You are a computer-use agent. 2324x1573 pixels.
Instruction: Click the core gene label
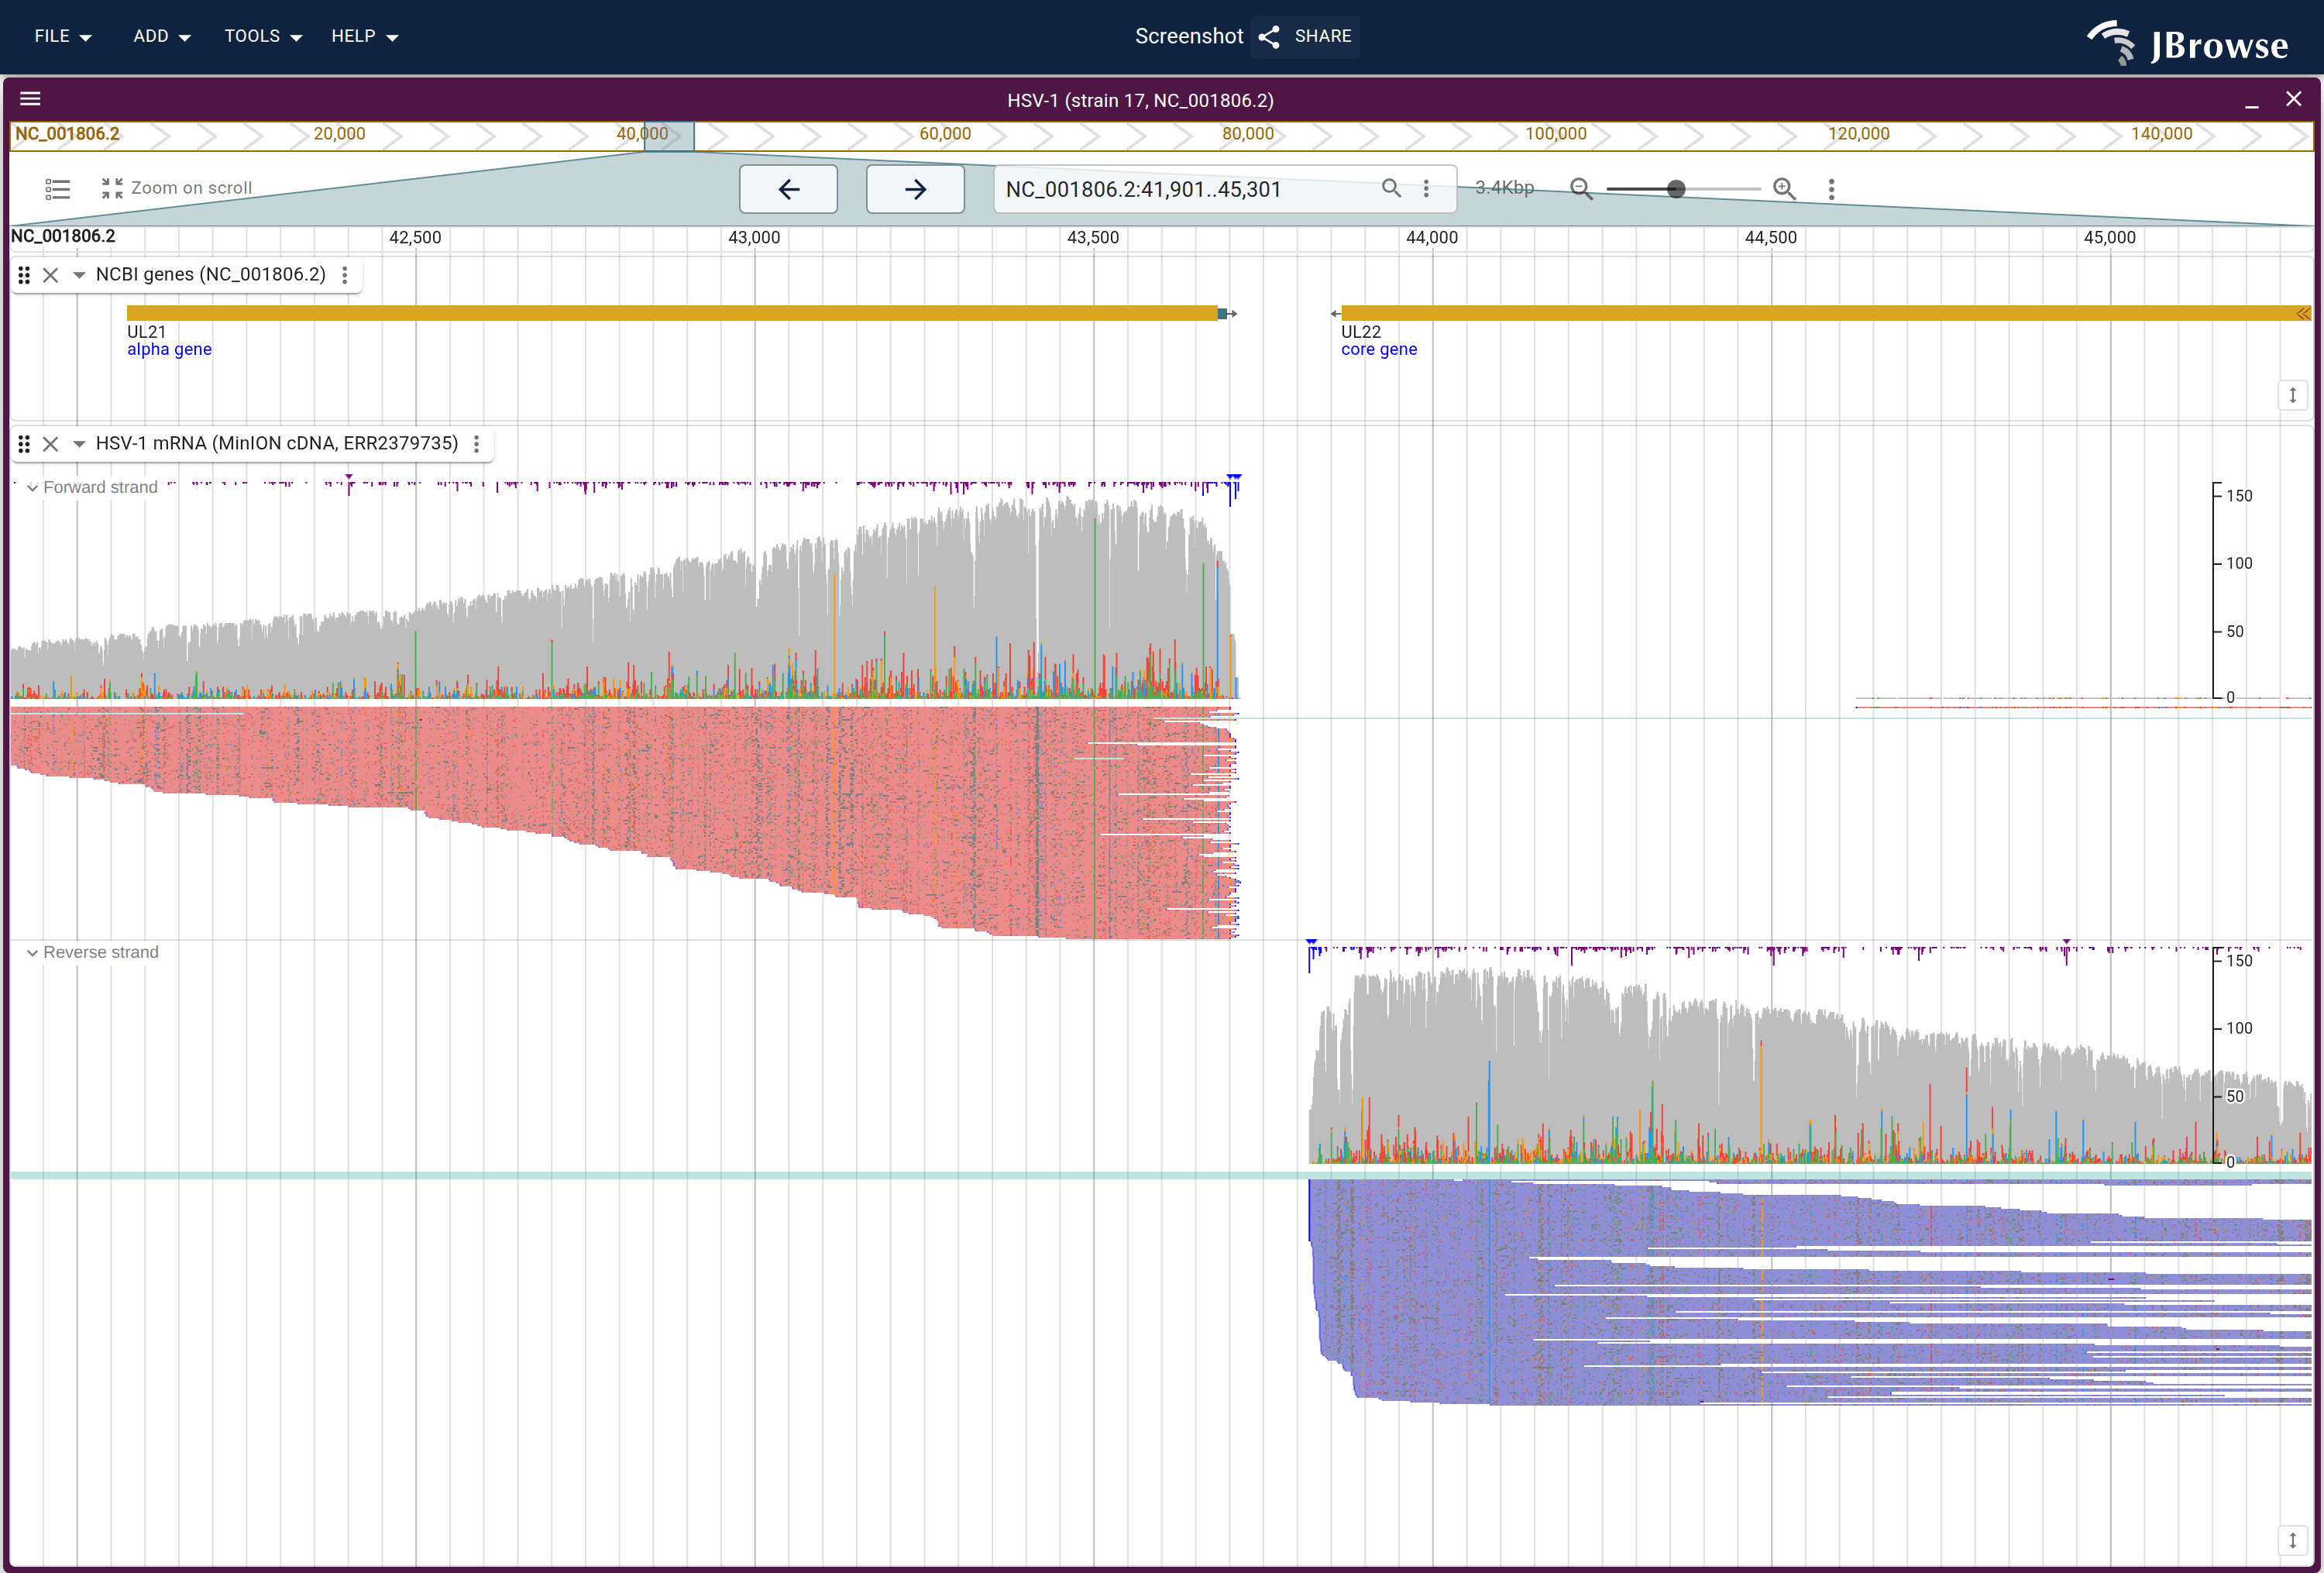pos(1379,349)
